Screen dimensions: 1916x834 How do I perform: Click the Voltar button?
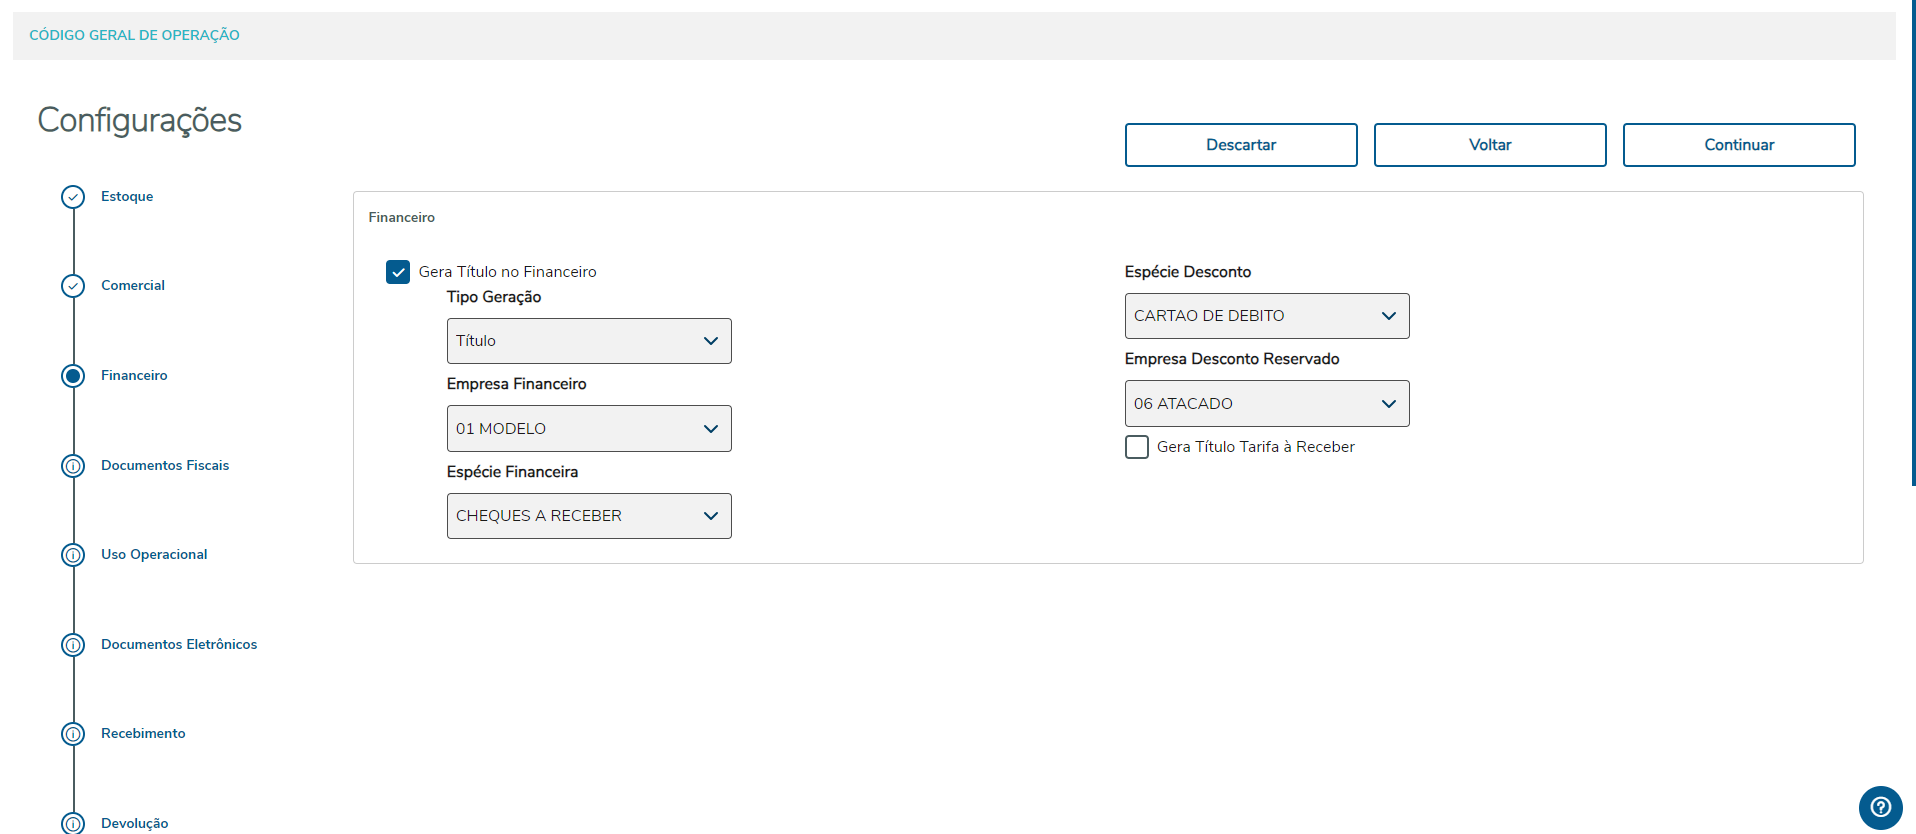(x=1490, y=145)
